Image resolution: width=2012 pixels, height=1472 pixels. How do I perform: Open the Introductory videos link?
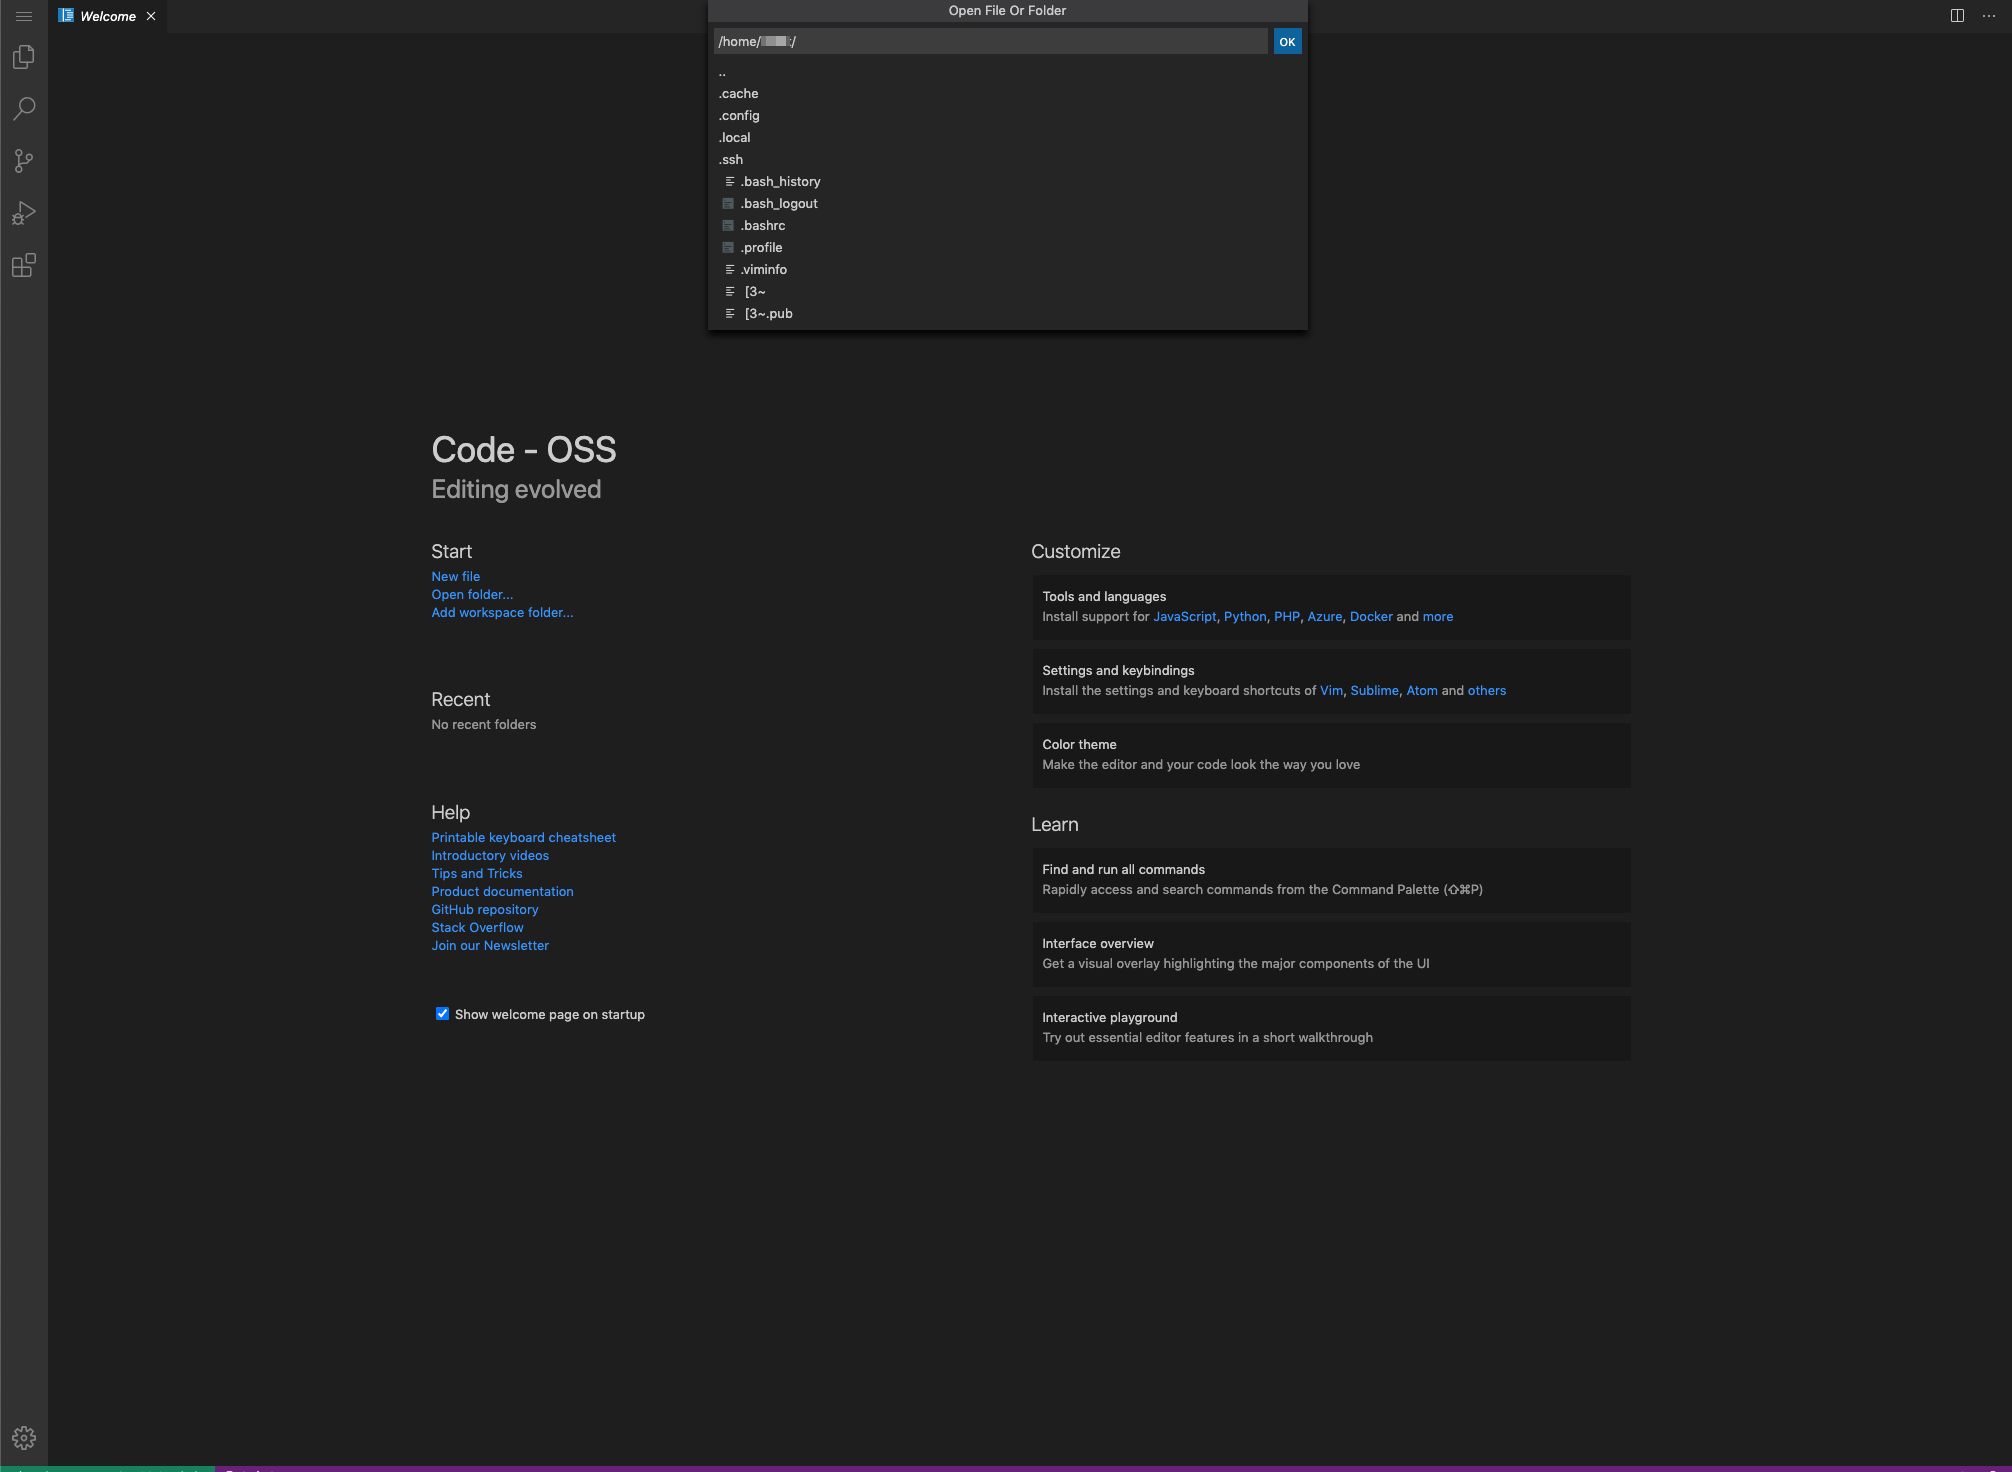tap(490, 856)
